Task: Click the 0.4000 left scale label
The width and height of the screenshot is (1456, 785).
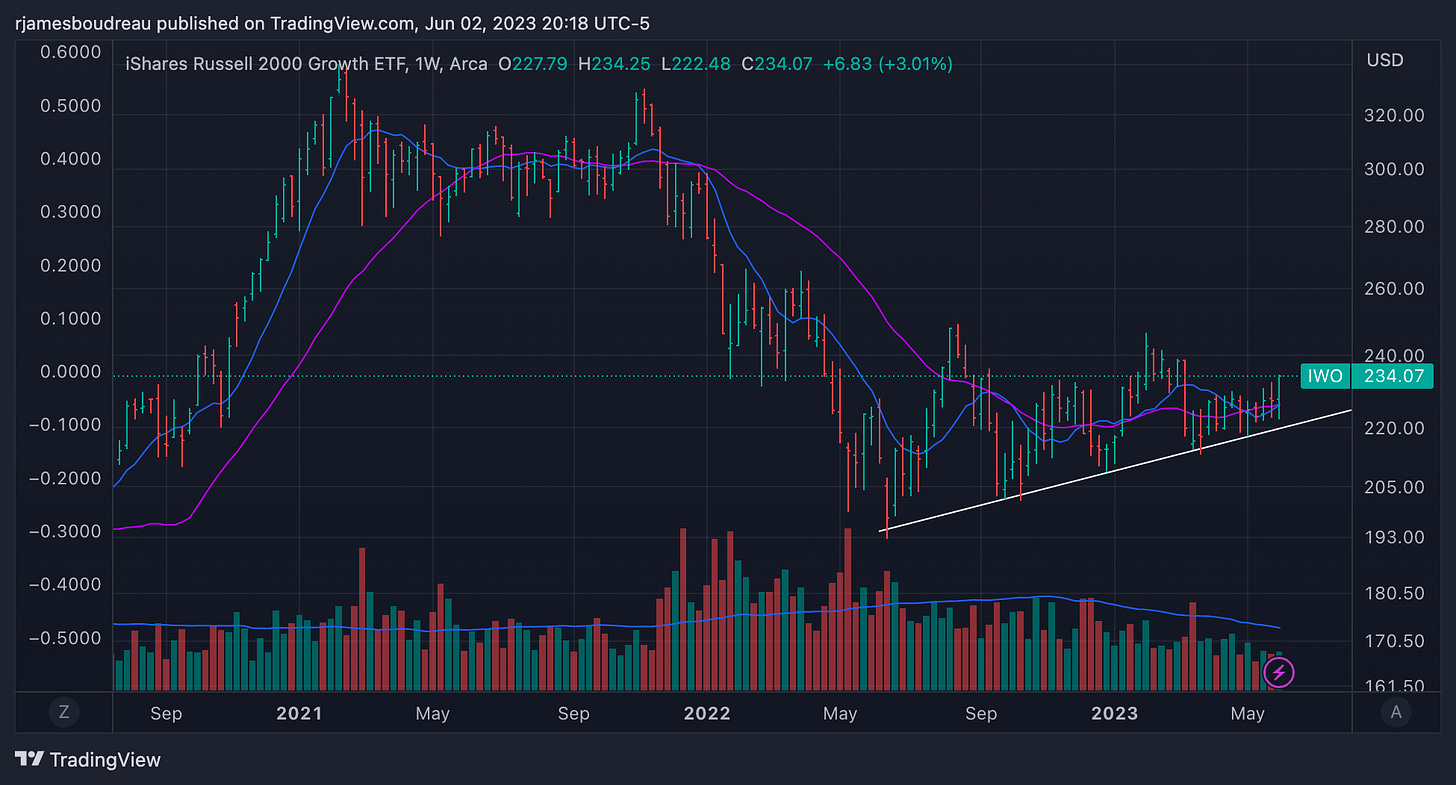Action: (x=72, y=159)
